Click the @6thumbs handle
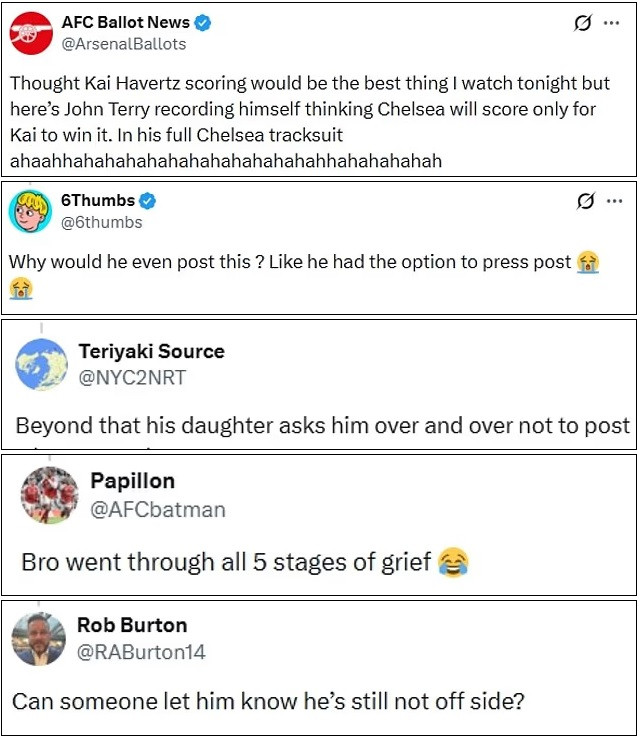Screen dimensions: 640x741 point(102,222)
